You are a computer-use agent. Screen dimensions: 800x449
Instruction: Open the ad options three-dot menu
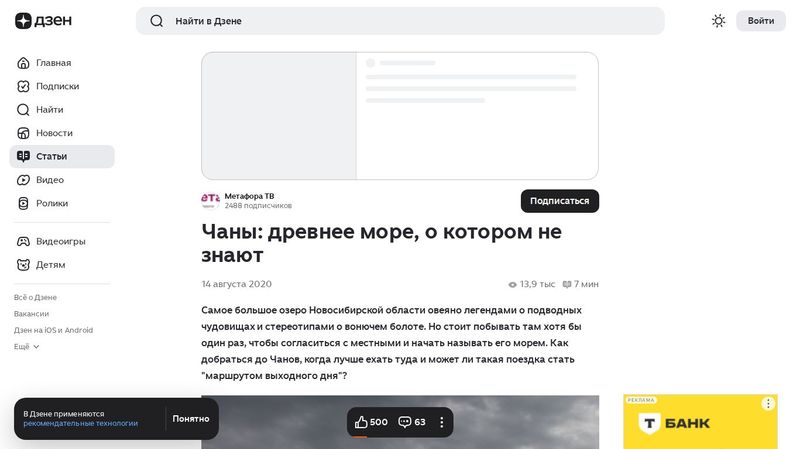click(x=768, y=404)
